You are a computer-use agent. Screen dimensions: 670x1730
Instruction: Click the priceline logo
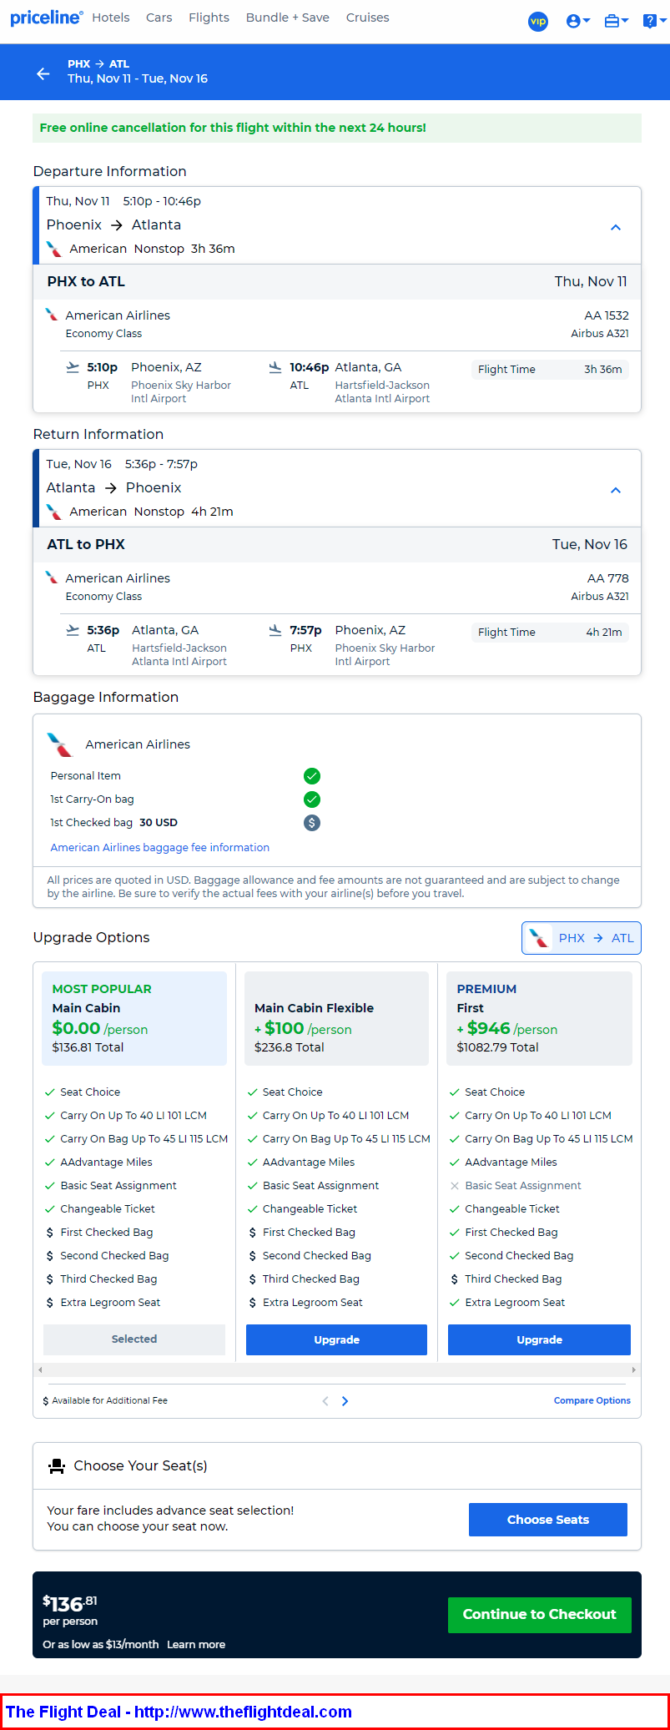(46, 18)
